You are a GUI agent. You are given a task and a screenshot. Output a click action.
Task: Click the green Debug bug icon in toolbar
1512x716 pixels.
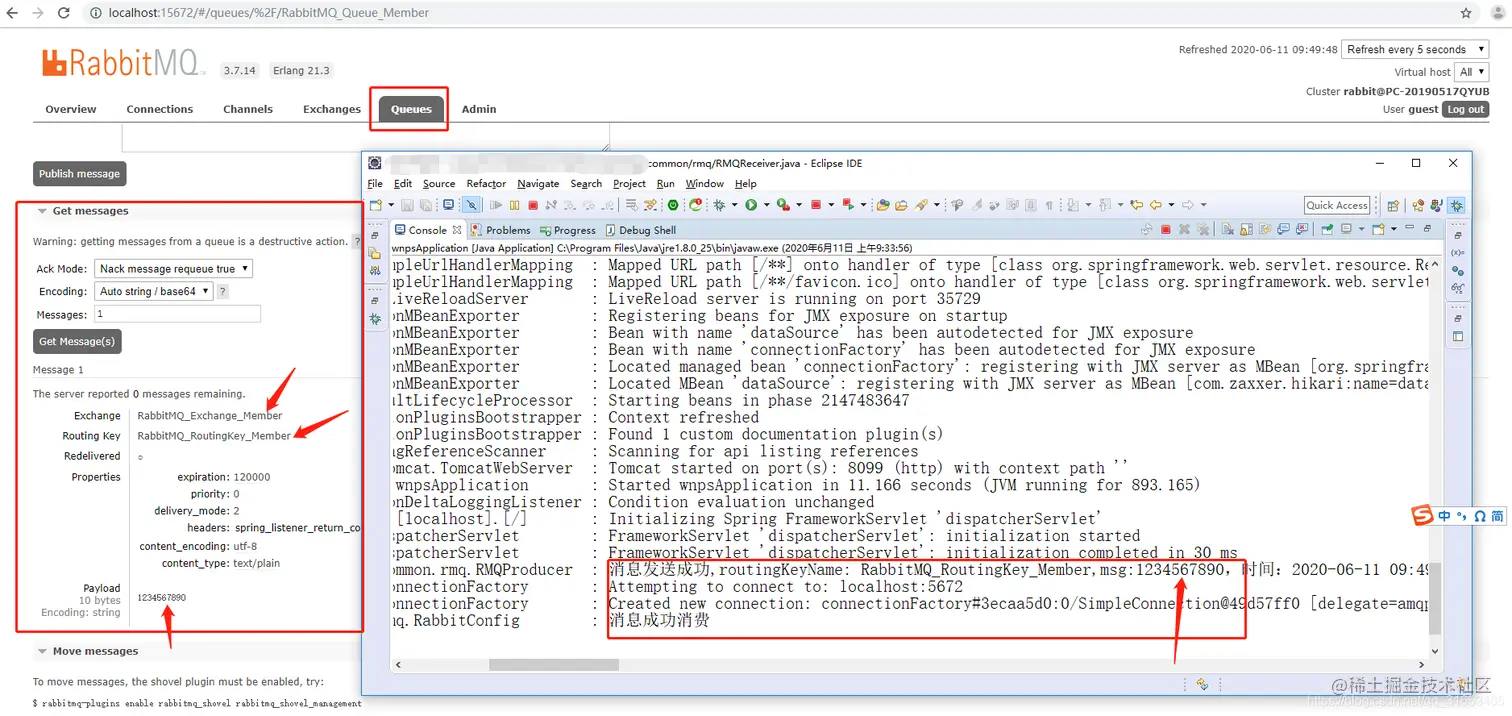719,205
